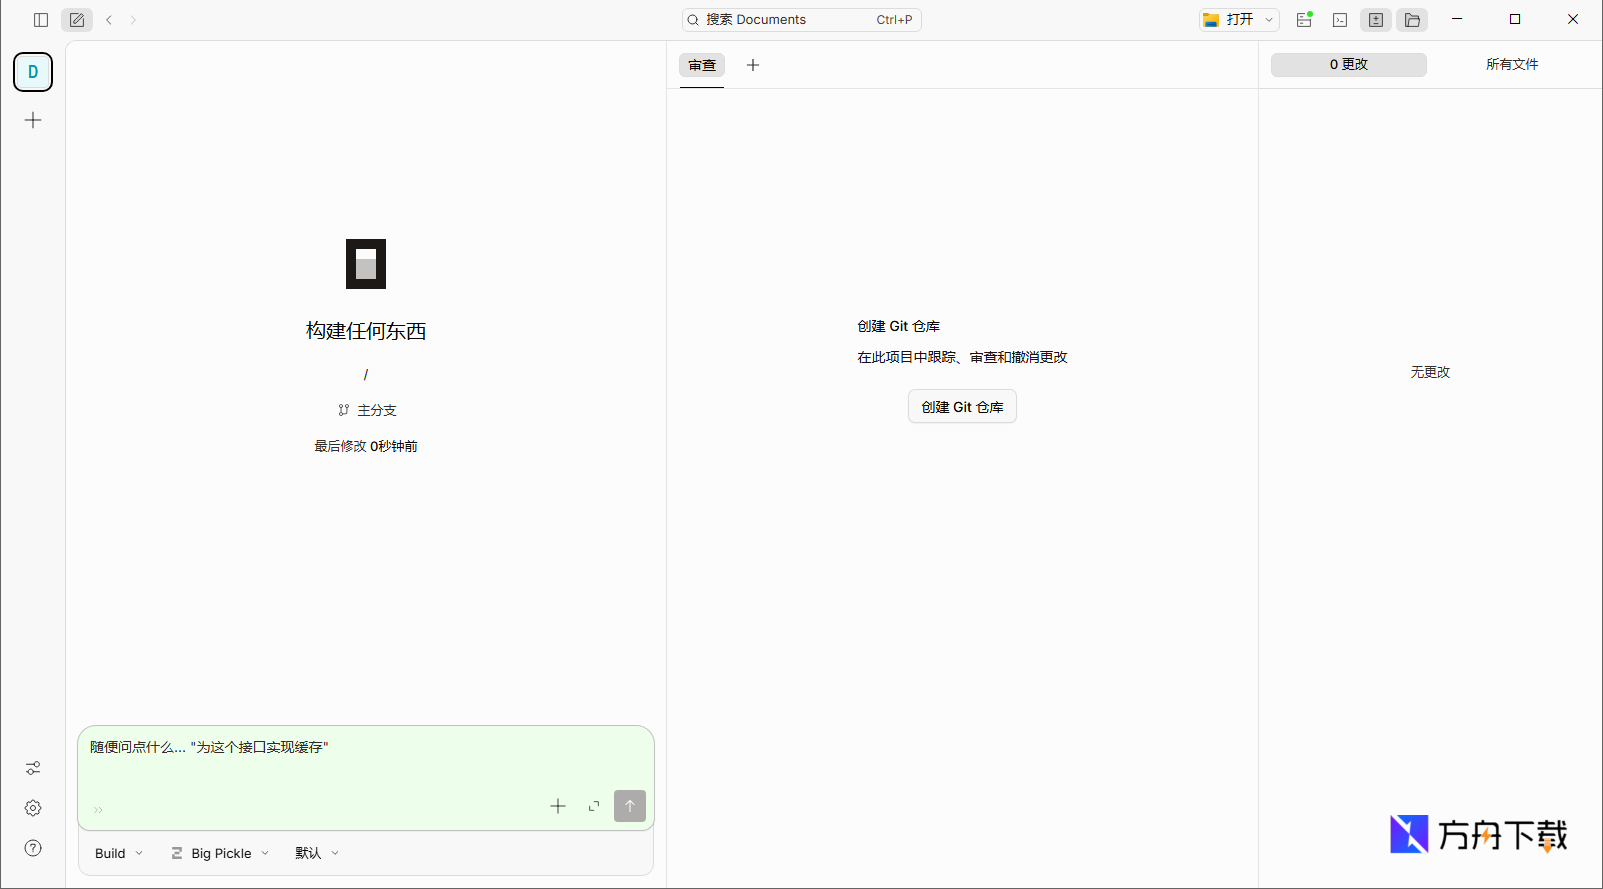Select the 所有文件 tab
Screen dimensions: 1603x889
point(1512,64)
